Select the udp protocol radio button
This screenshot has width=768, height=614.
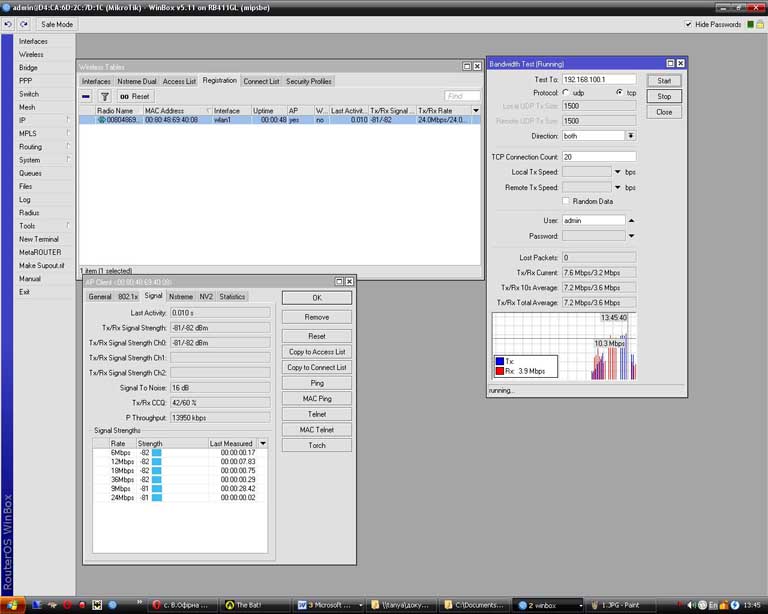pyautogui.click(x=566, y=93)
